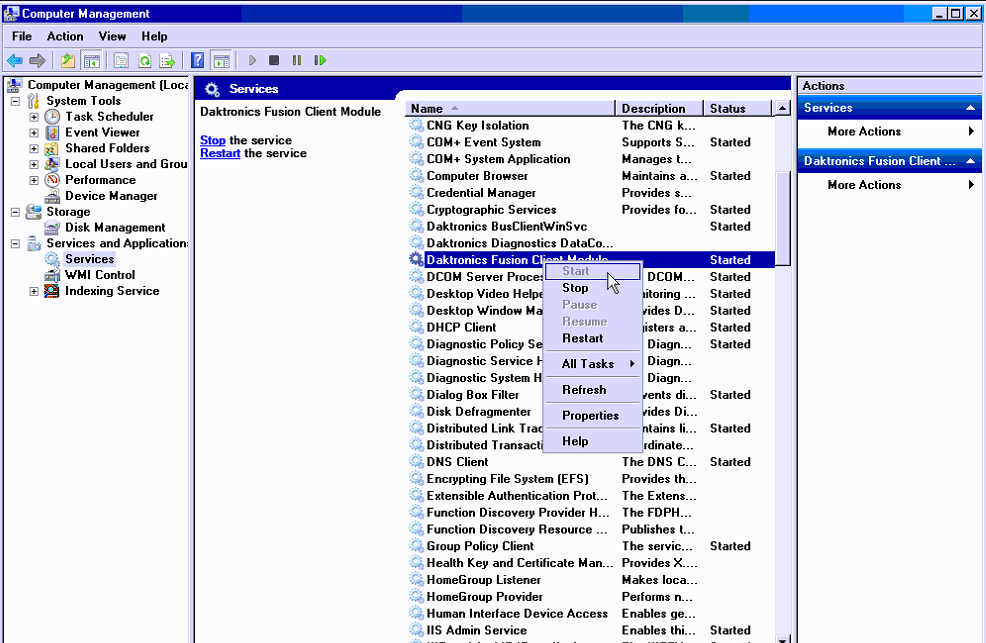The width and height of the screenshot is (986, 643).
Task: Collapse the Storage tree node
Action: pyautogui.click(x=15, y=212)
